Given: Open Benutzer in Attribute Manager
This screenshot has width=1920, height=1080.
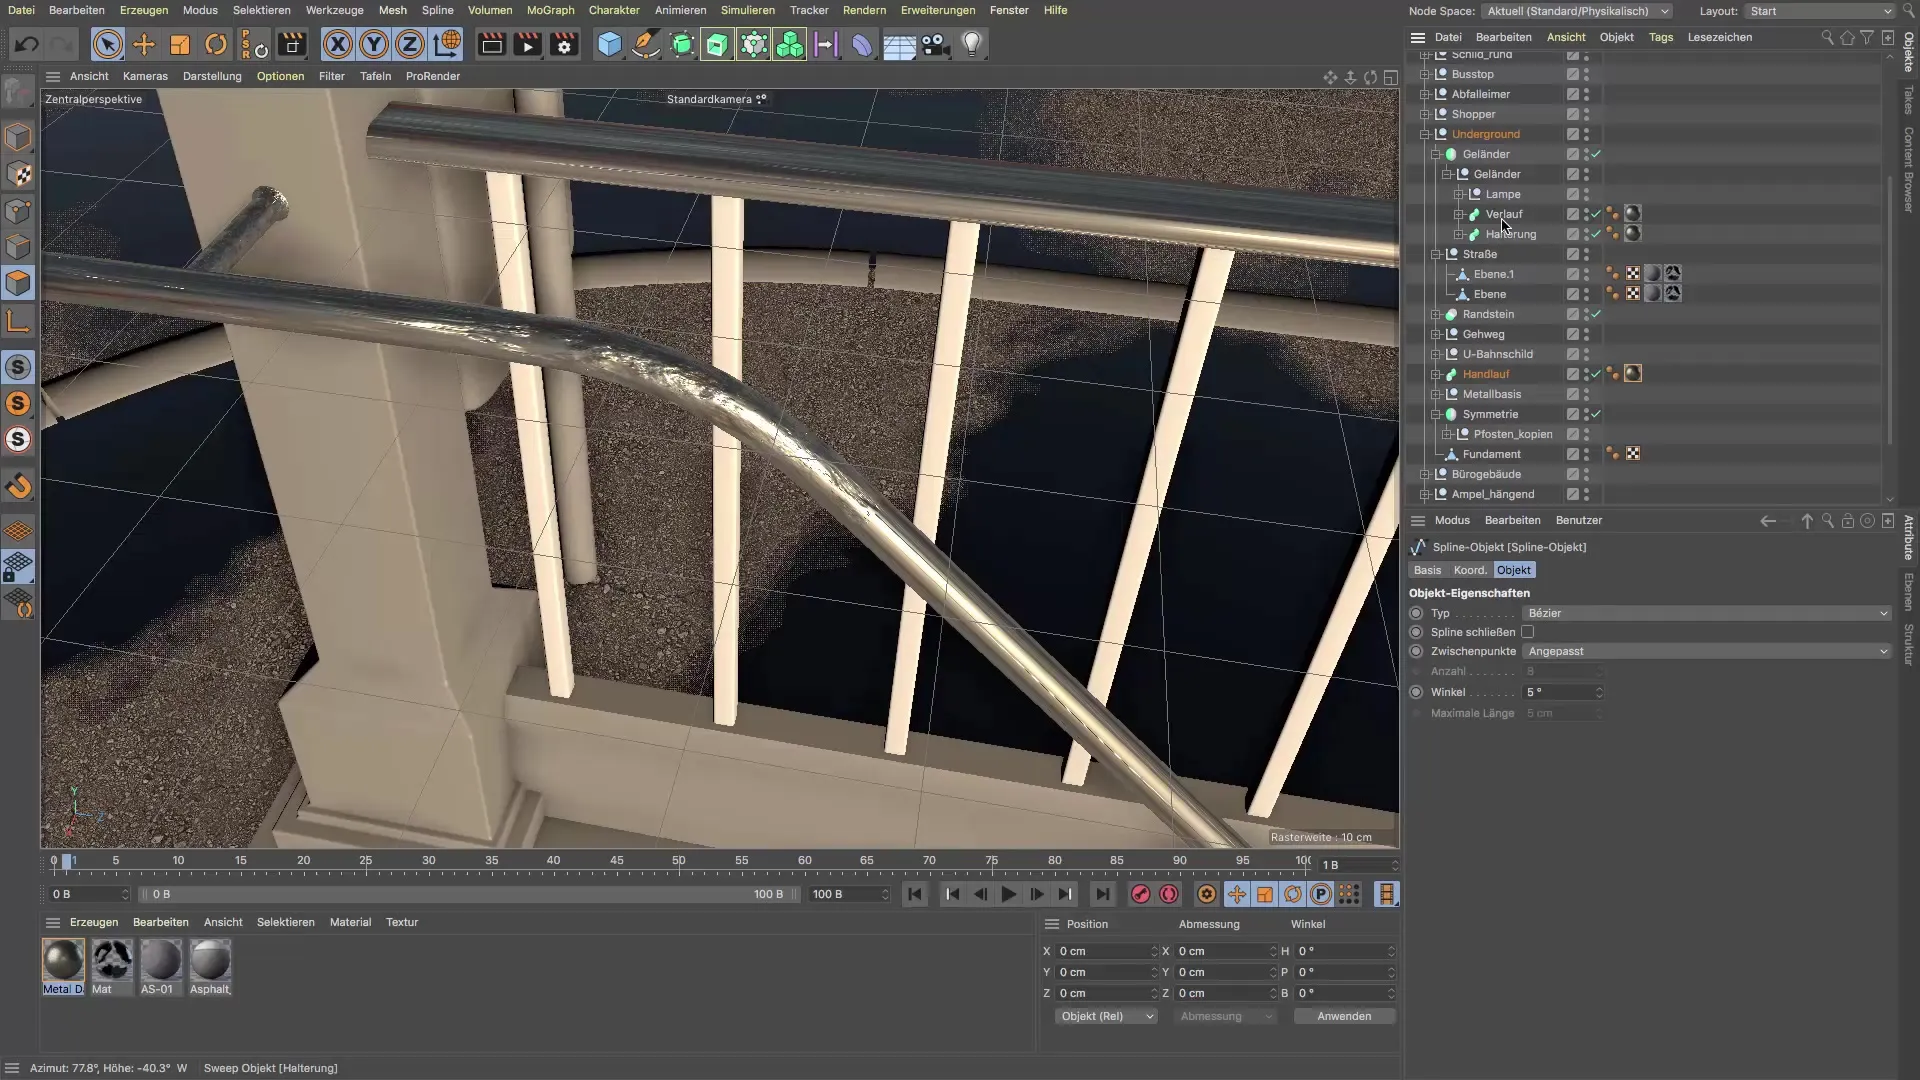Looking at the screenshot, I should 1579,520.
